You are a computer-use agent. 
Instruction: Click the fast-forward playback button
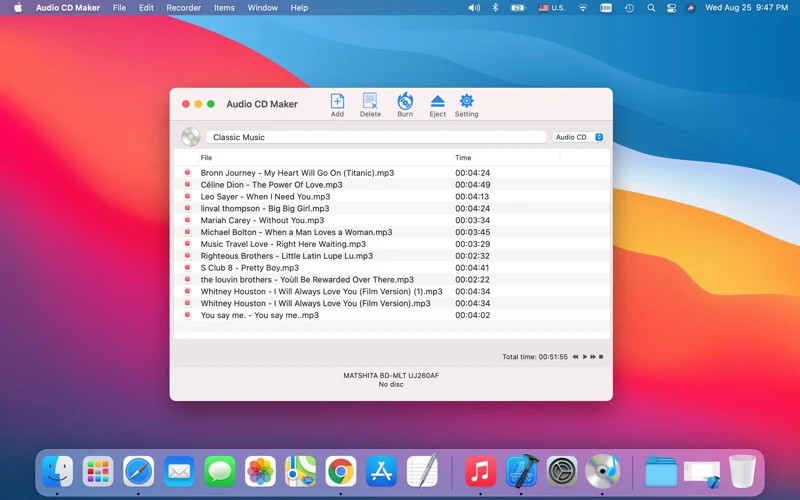(593, 357)
